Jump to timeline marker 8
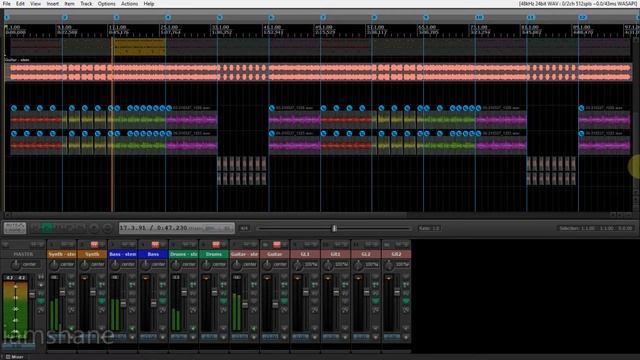 point(374,18)
